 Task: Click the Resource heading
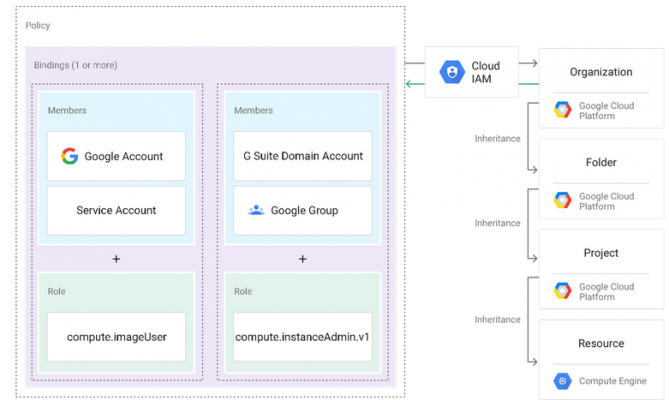coord(601,343)
